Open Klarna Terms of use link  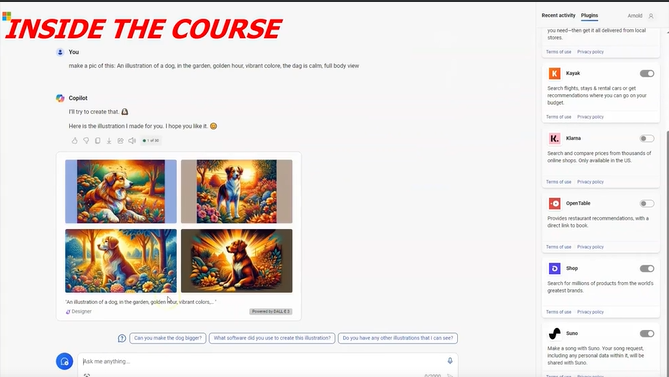coord(558,182)
